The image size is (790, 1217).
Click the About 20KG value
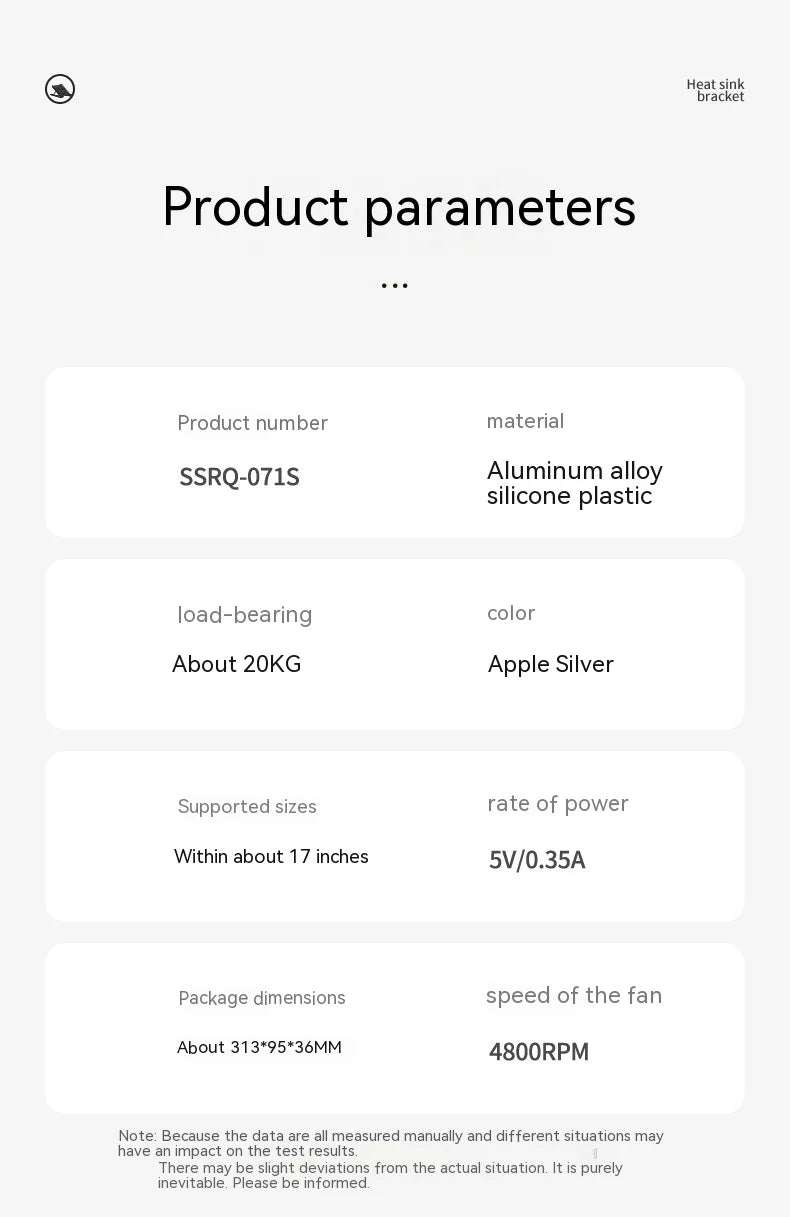tap(236, 664)
